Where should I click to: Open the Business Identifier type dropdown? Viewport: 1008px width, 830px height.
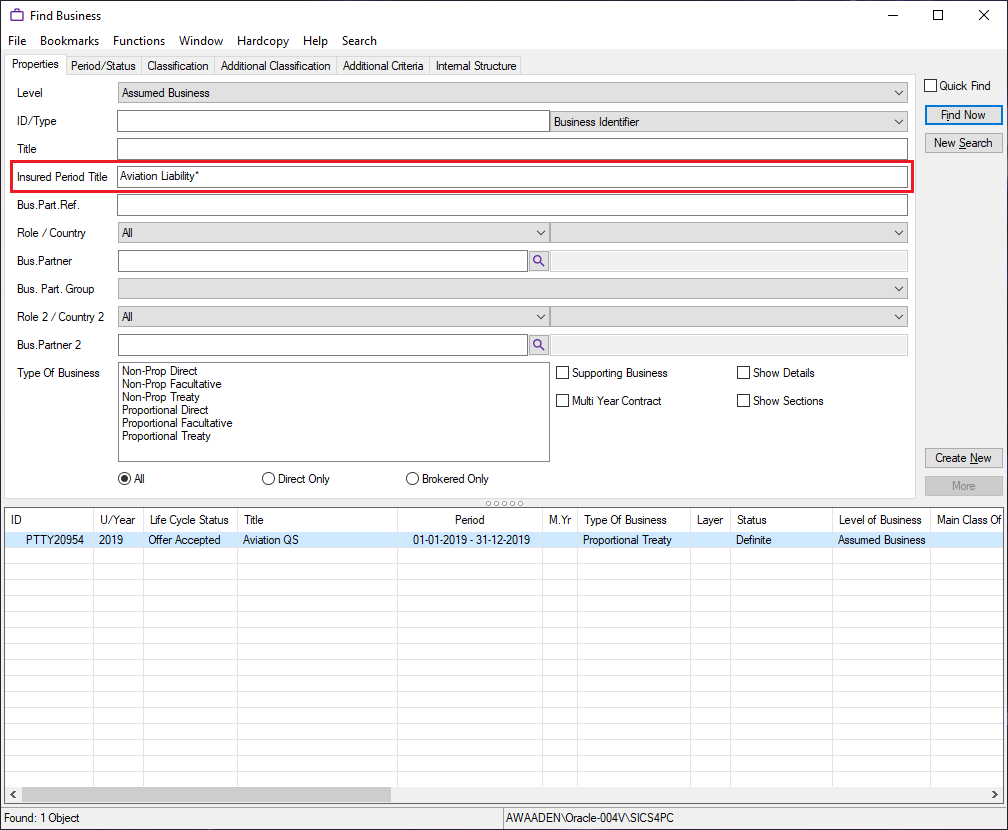point(729,122)
